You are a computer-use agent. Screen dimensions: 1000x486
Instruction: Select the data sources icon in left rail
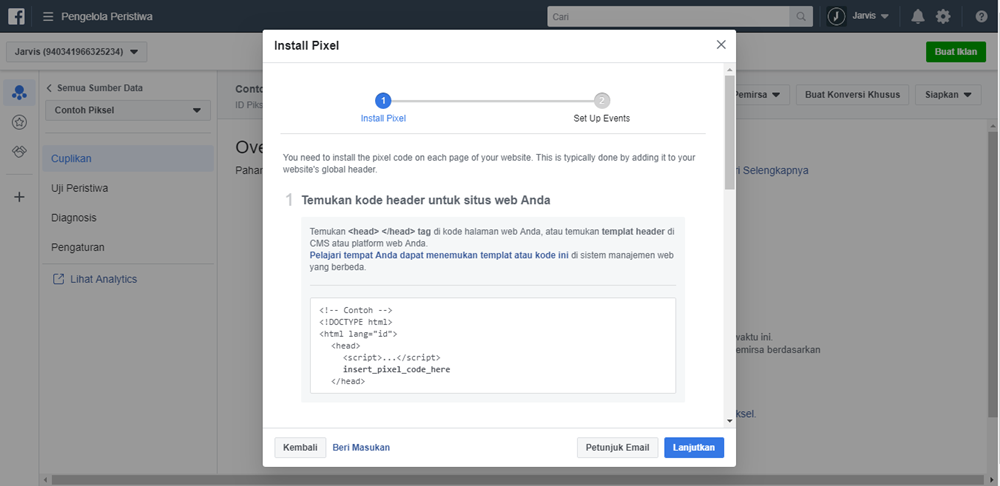pyautogui.click(x=19, y=93)
